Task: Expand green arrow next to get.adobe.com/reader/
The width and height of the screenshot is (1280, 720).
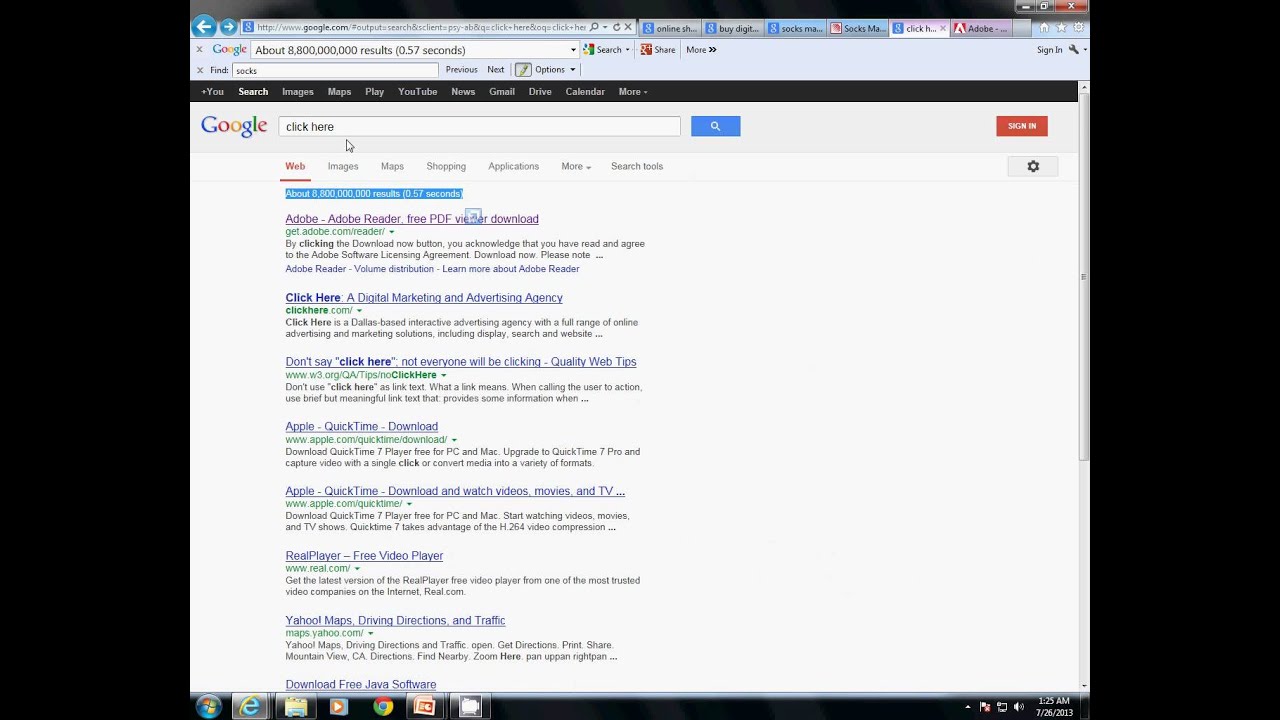Action: click(x=391, y=232)
